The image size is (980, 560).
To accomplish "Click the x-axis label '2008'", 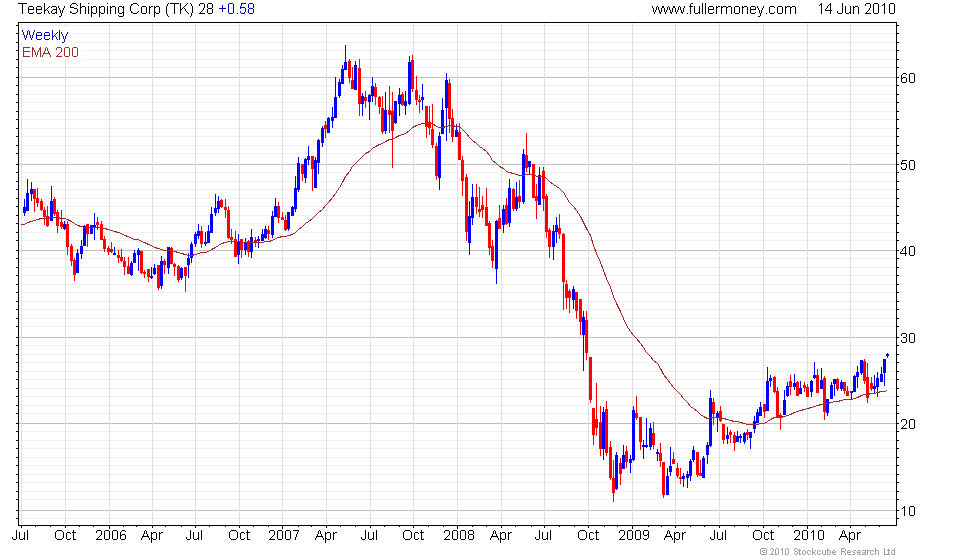I will click(x=459, y=536).
